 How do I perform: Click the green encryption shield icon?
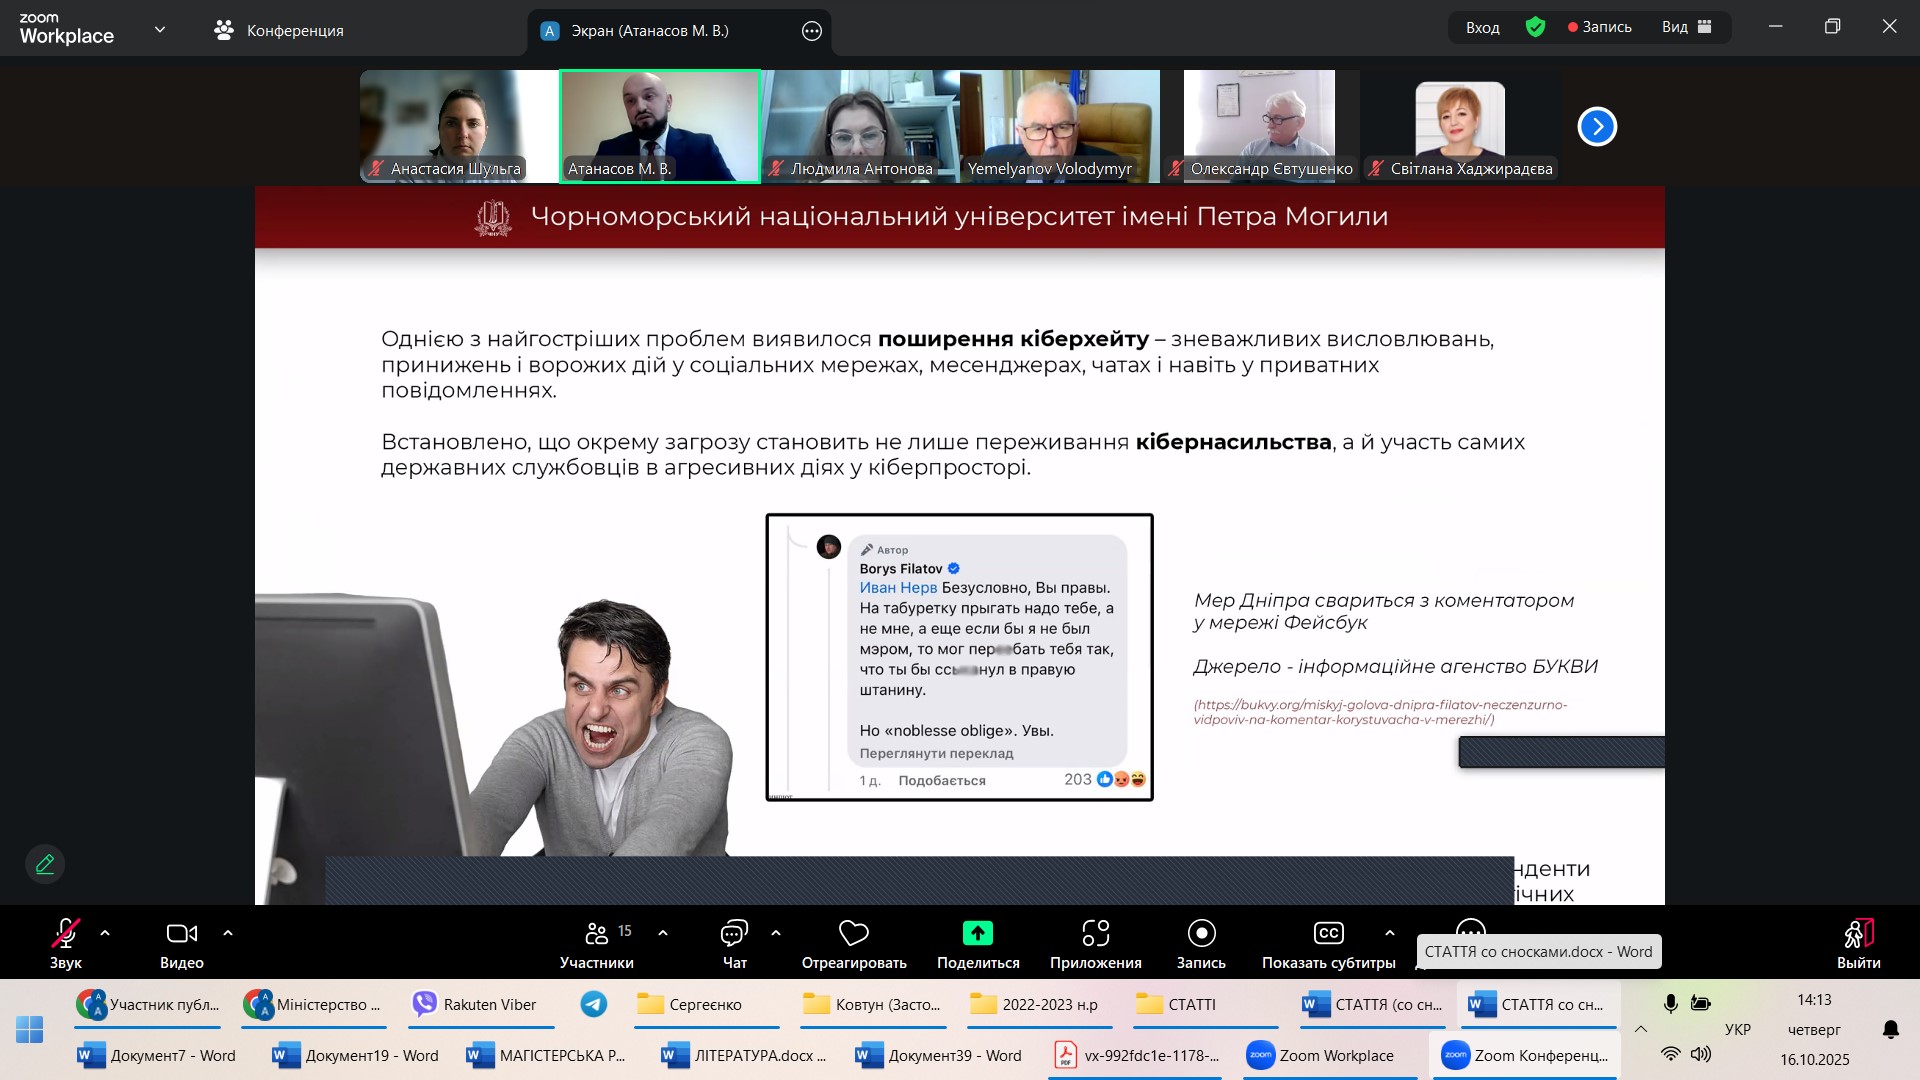[1535, 27]
